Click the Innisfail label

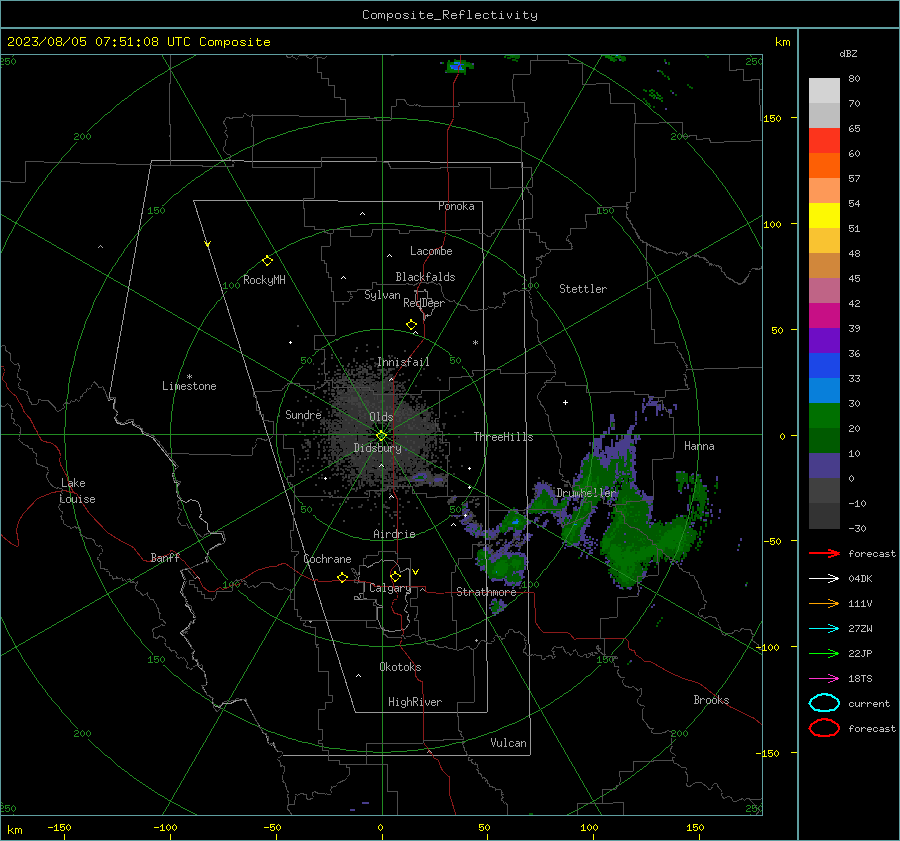pyautogui.click(x=403, y=362)
